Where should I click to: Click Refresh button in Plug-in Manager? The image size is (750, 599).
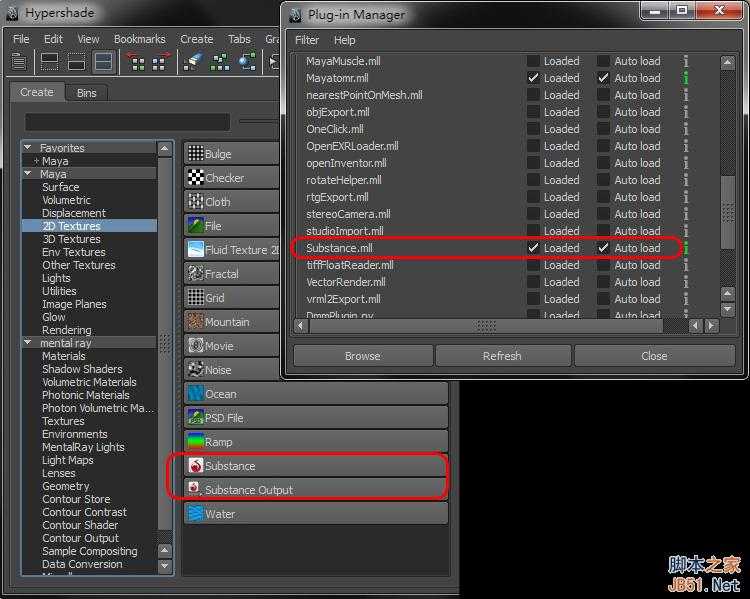tap(502, 356)
